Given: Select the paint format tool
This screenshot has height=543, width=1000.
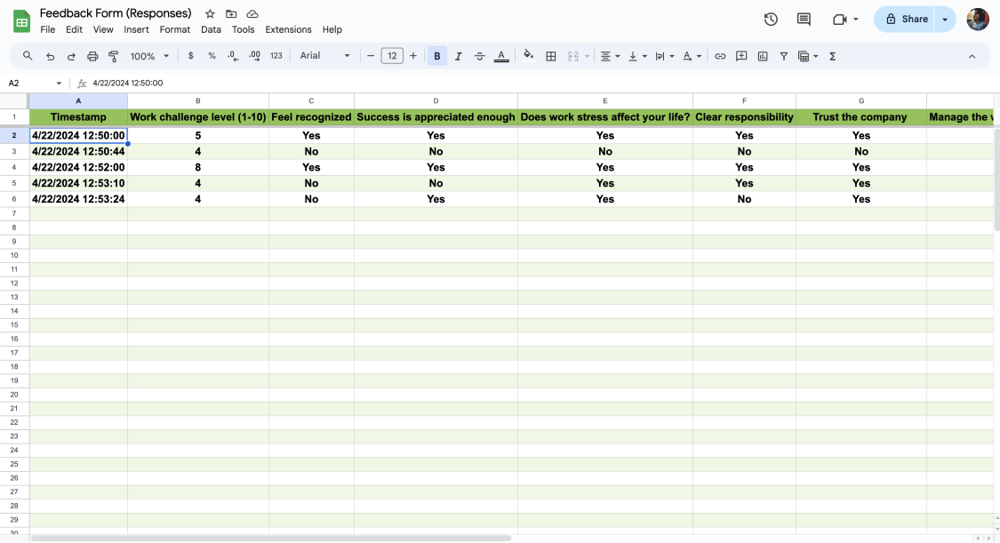Looking at the screenshot, I should (114, 57).
